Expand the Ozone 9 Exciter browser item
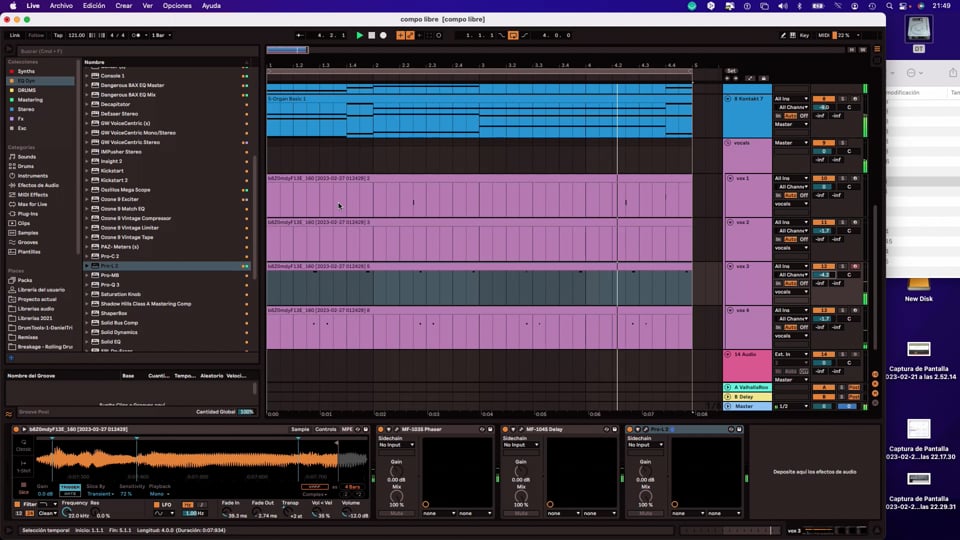This screenshot has width=960, height=540. click(87, 199)
